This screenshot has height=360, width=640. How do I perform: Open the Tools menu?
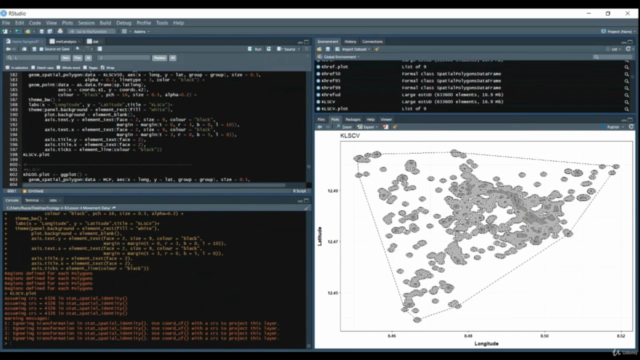click(x=162, y=23)
